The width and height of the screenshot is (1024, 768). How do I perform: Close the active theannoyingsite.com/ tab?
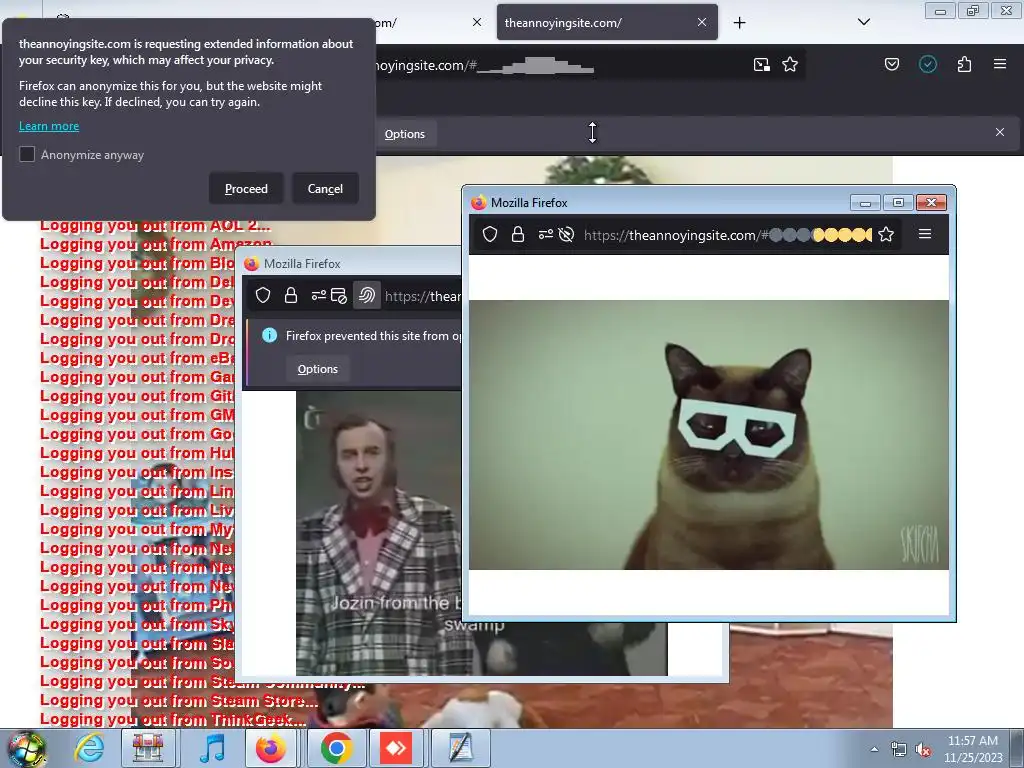click(701, 22)
